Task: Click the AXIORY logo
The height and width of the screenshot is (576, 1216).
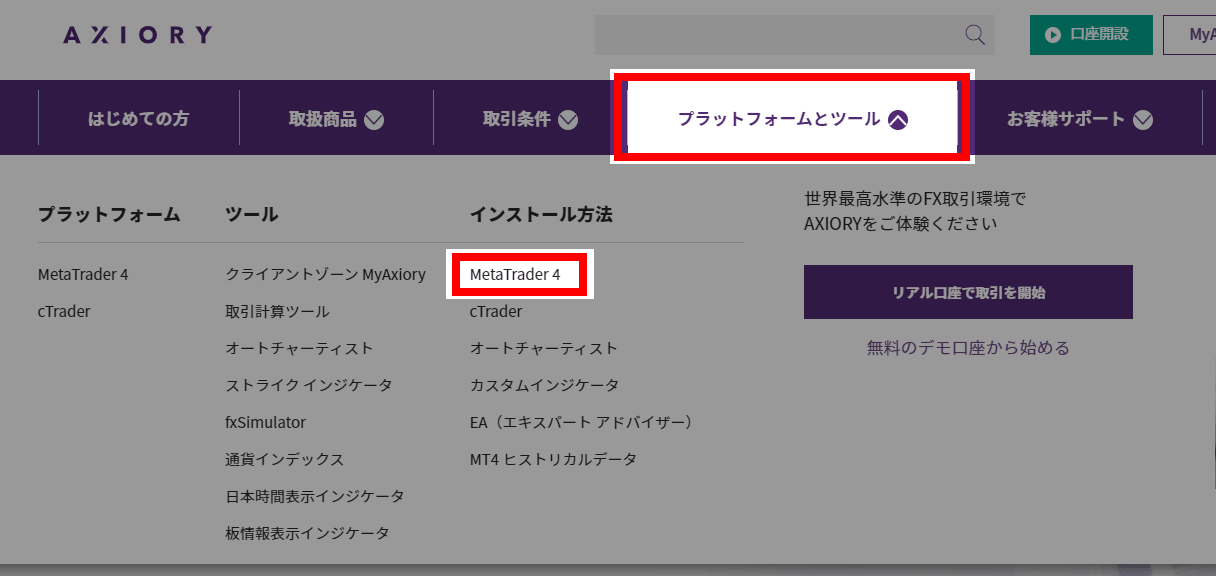Action: click(x=137, y=35)
